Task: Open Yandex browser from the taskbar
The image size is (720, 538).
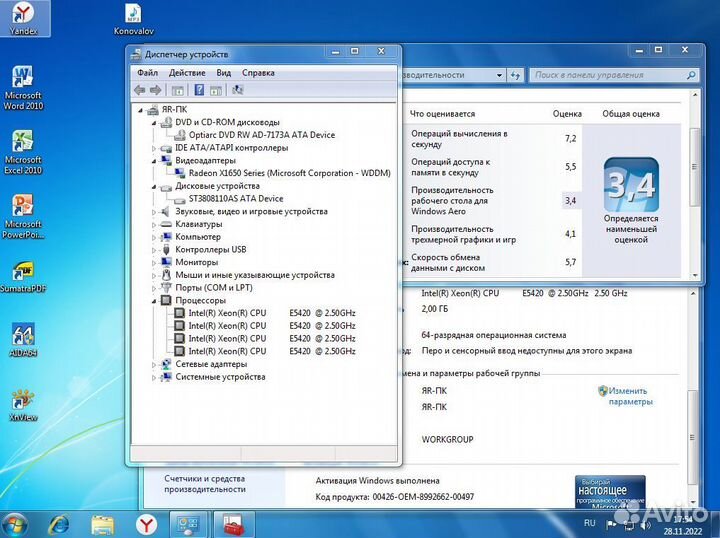Action: click(146, 524)
